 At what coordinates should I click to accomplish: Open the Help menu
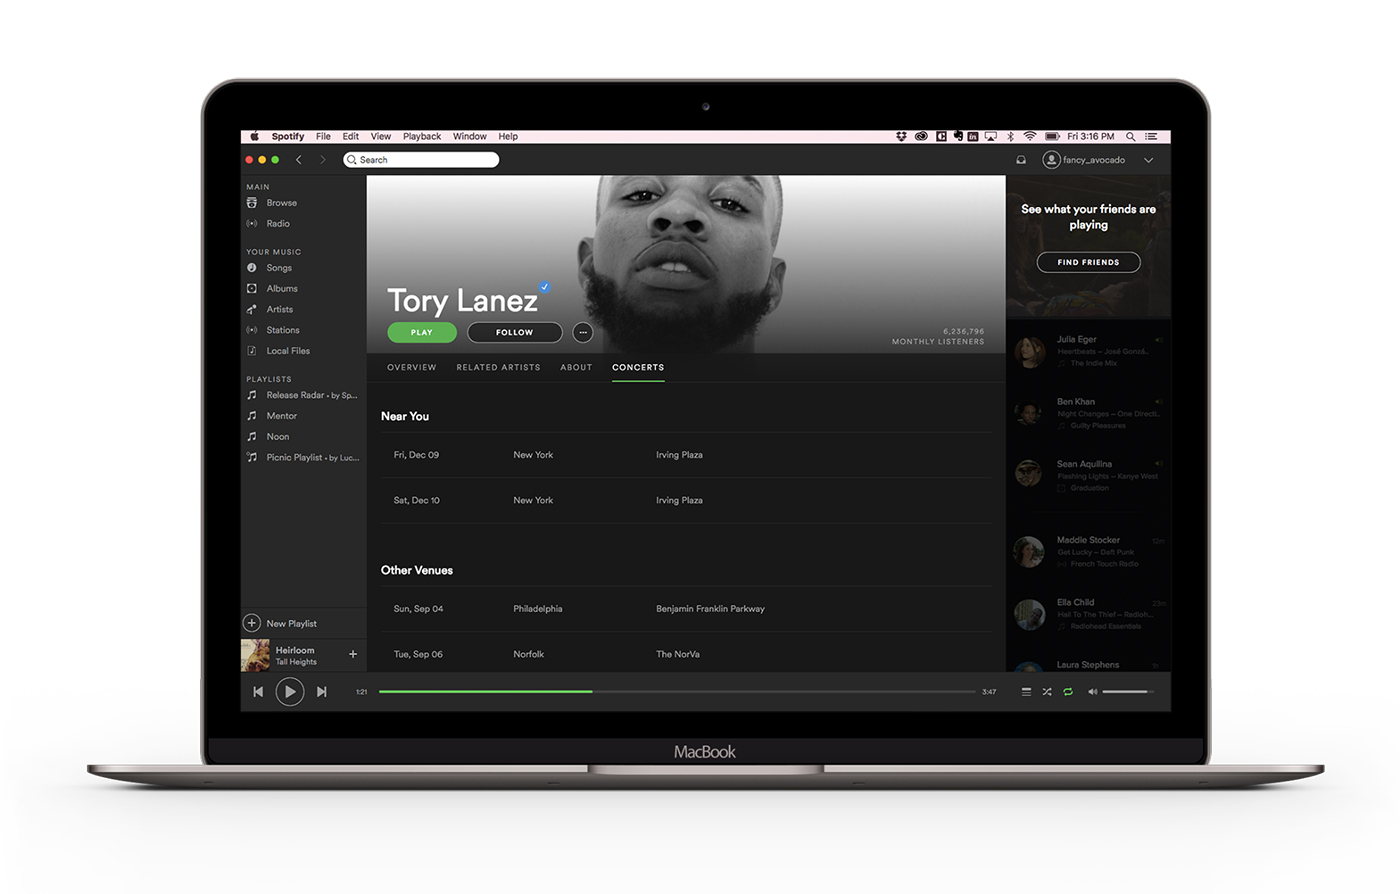click(x=508, y=137)
